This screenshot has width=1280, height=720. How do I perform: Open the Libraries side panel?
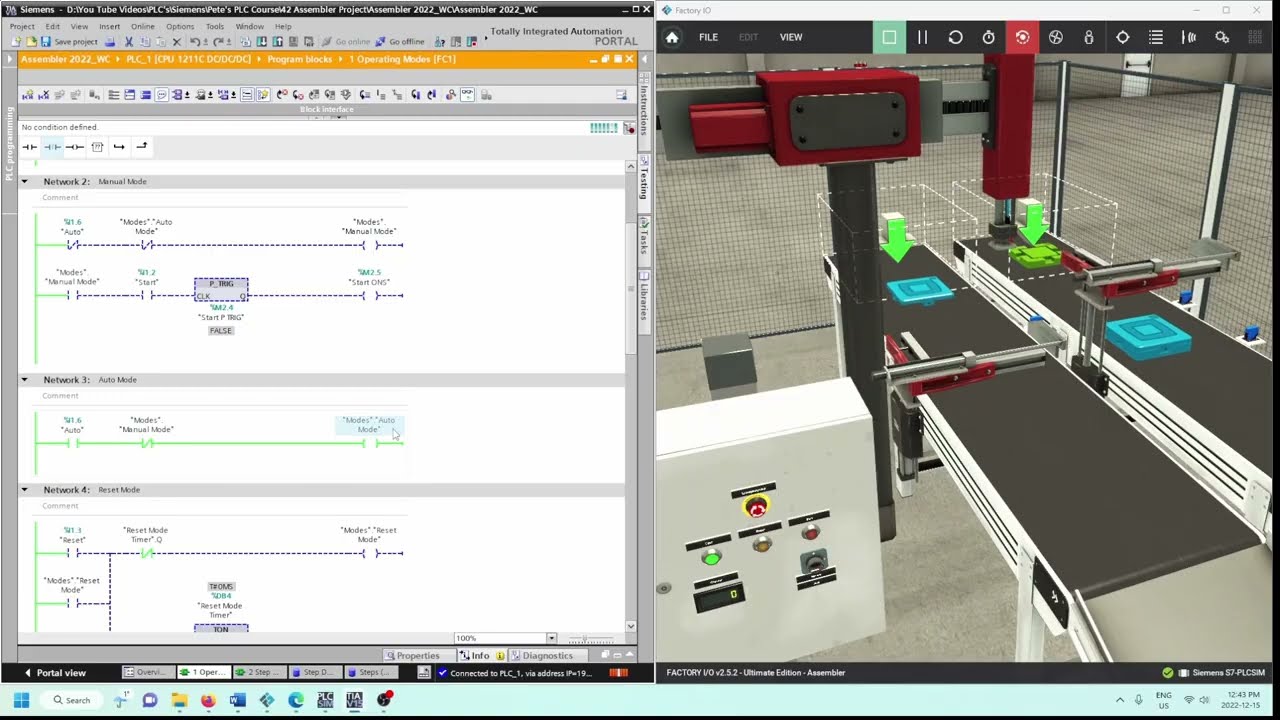(644, 297)
